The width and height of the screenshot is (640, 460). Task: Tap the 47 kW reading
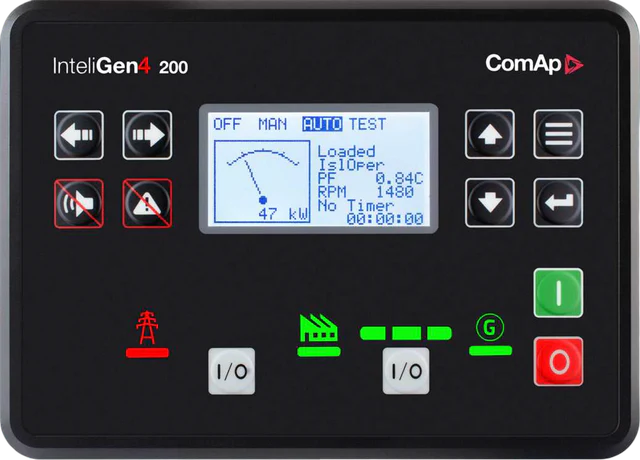pyautogui.click(x=283, y=214)
